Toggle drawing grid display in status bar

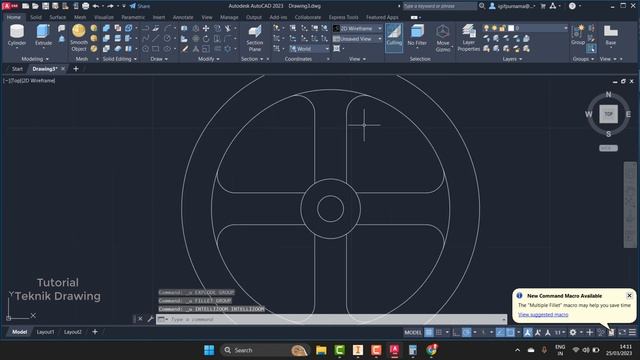coord(429,332)
